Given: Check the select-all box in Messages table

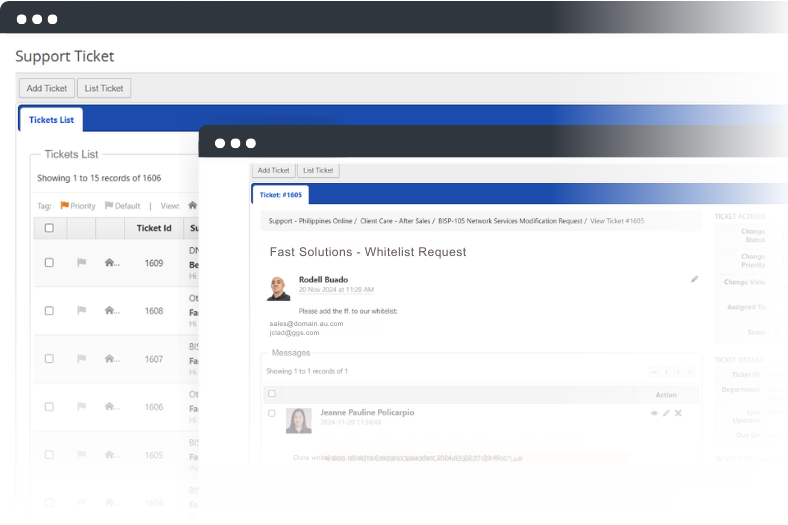Looking at the screenshot, I should 272,394.
